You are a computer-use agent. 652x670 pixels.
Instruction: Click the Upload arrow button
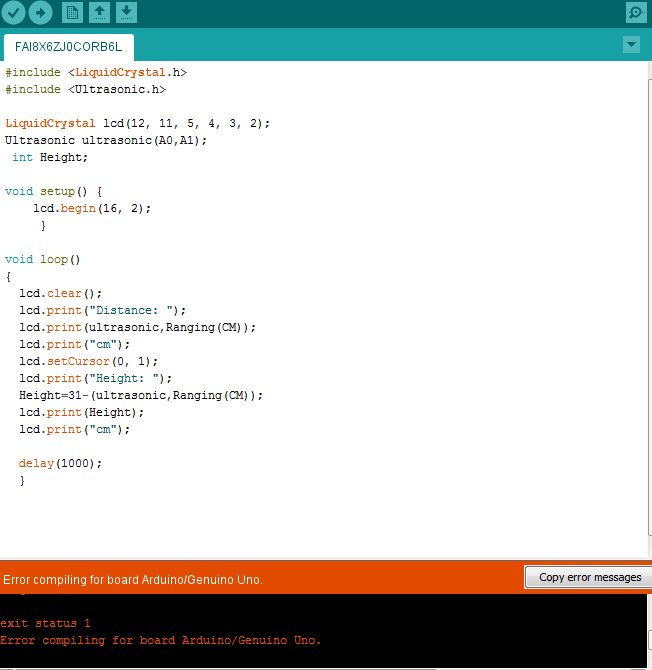click(x=41, y=13)
